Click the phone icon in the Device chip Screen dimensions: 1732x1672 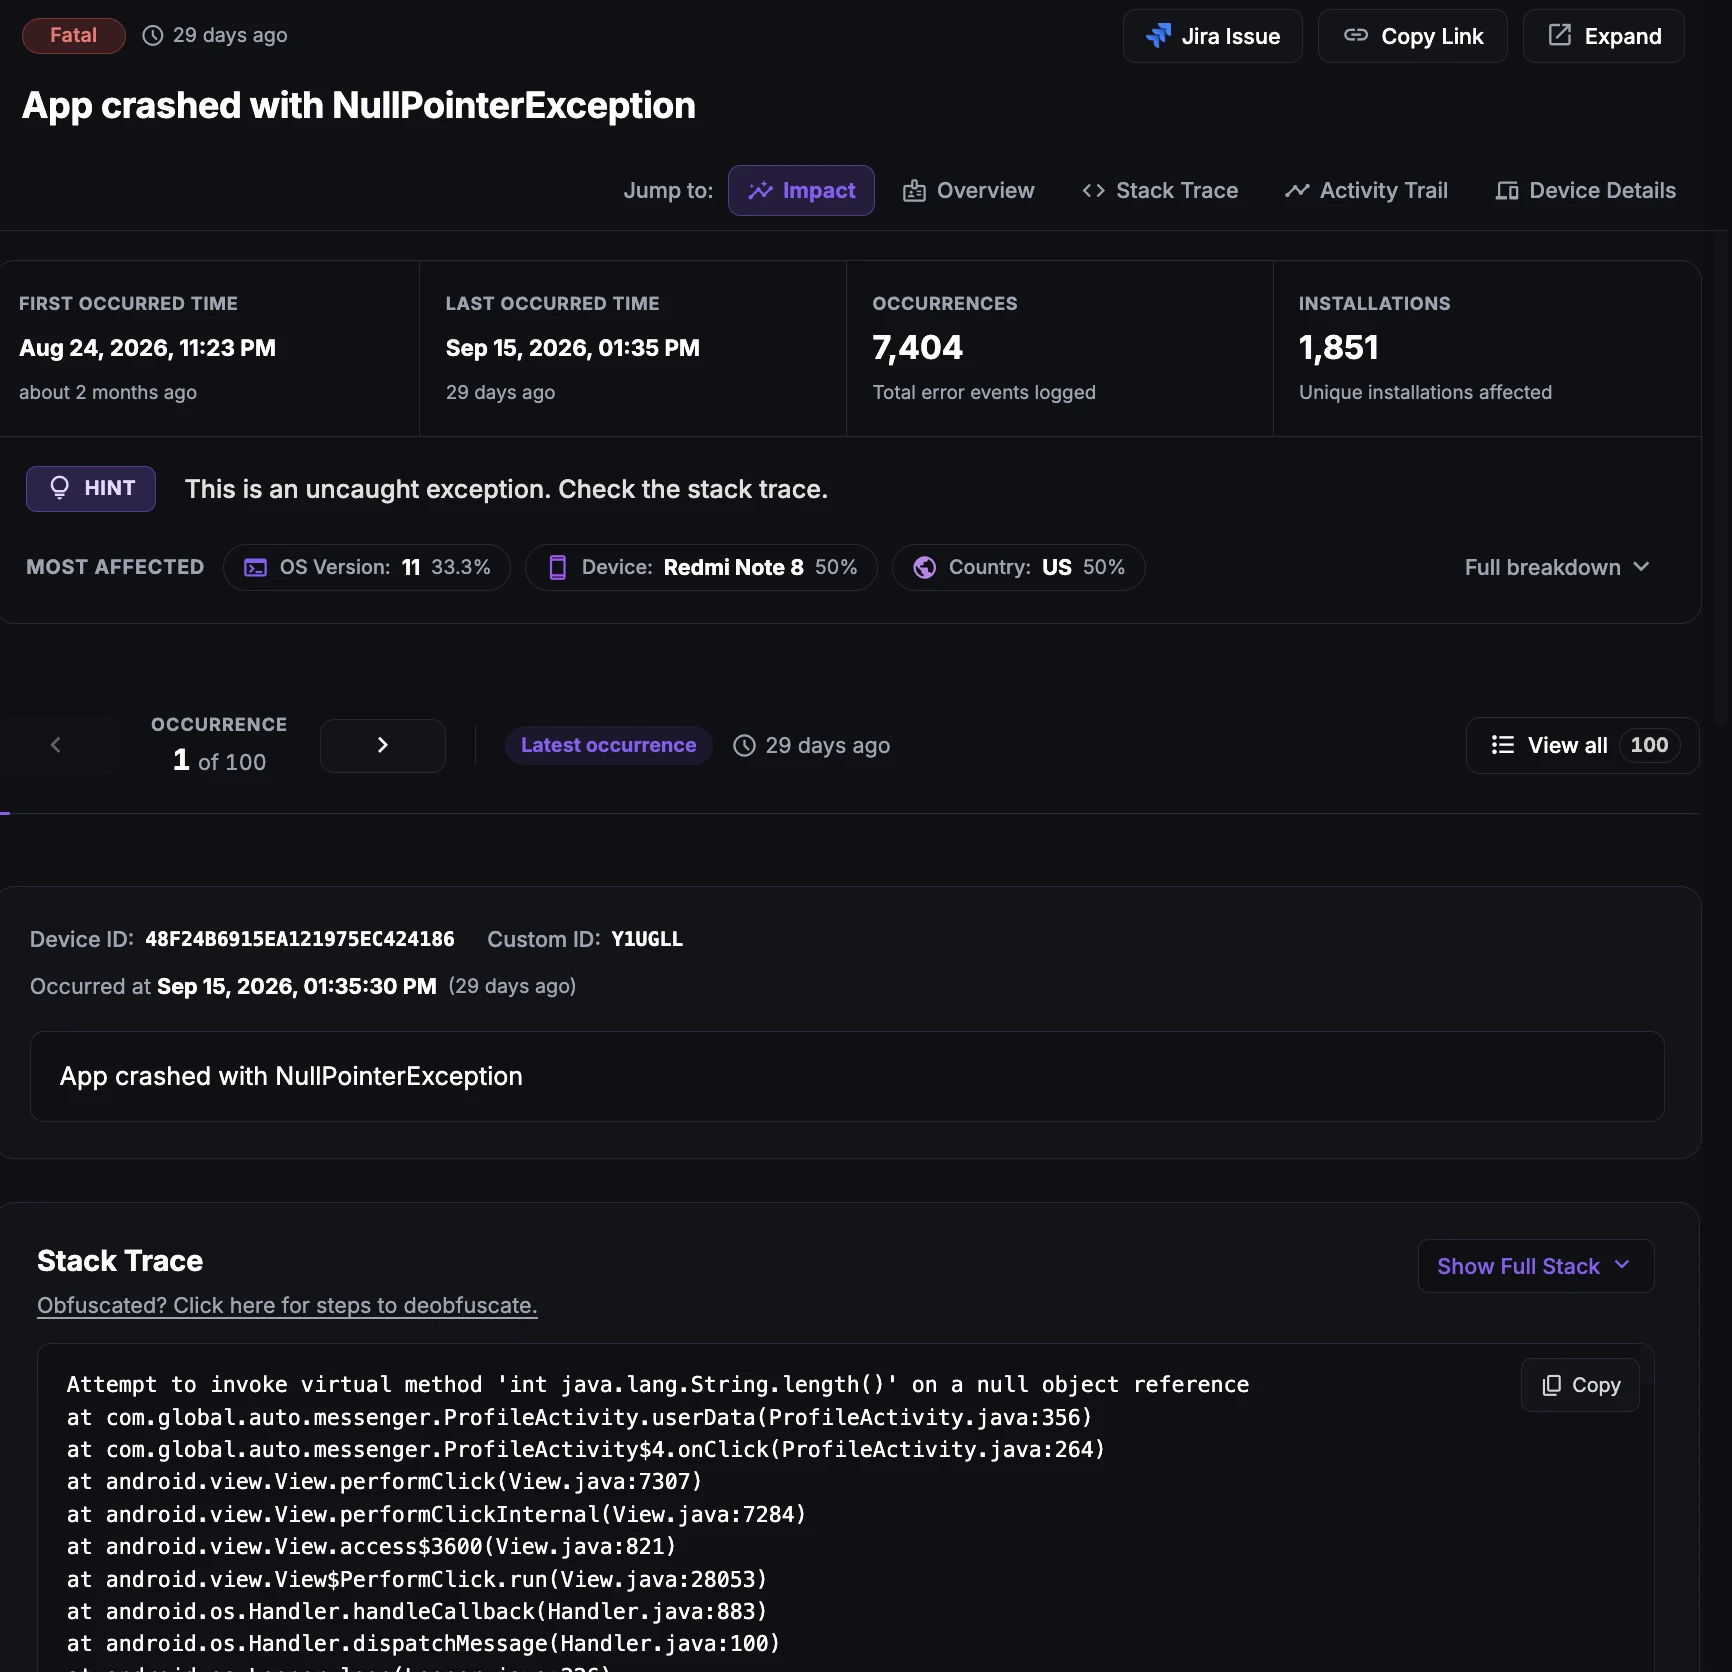558,567
